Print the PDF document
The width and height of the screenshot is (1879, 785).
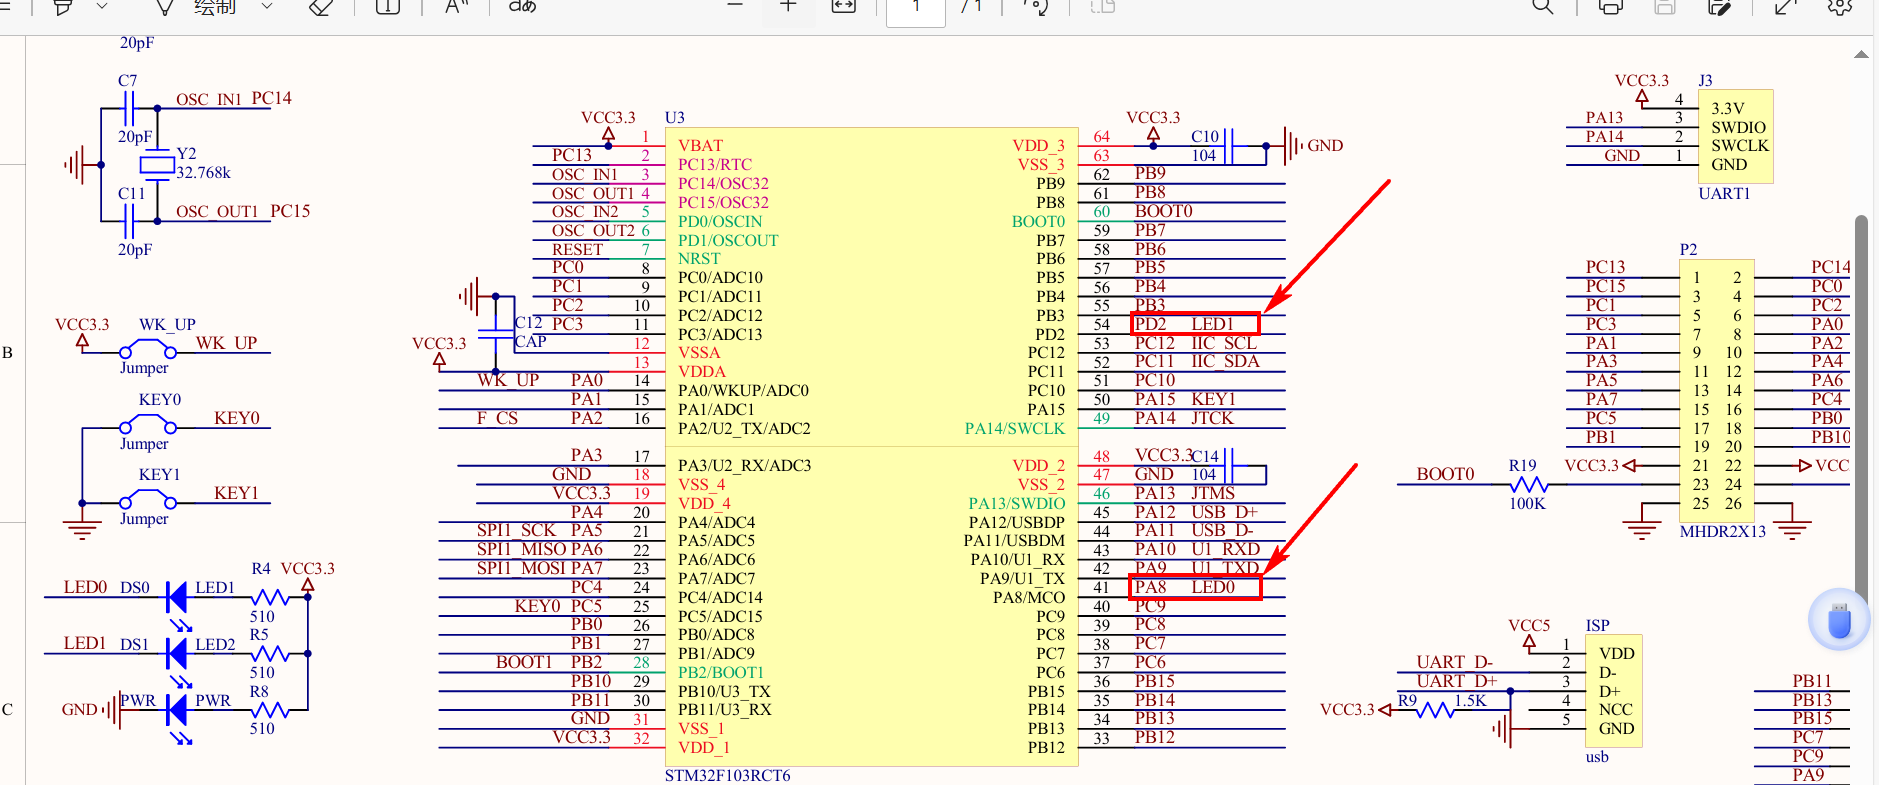1611,6
